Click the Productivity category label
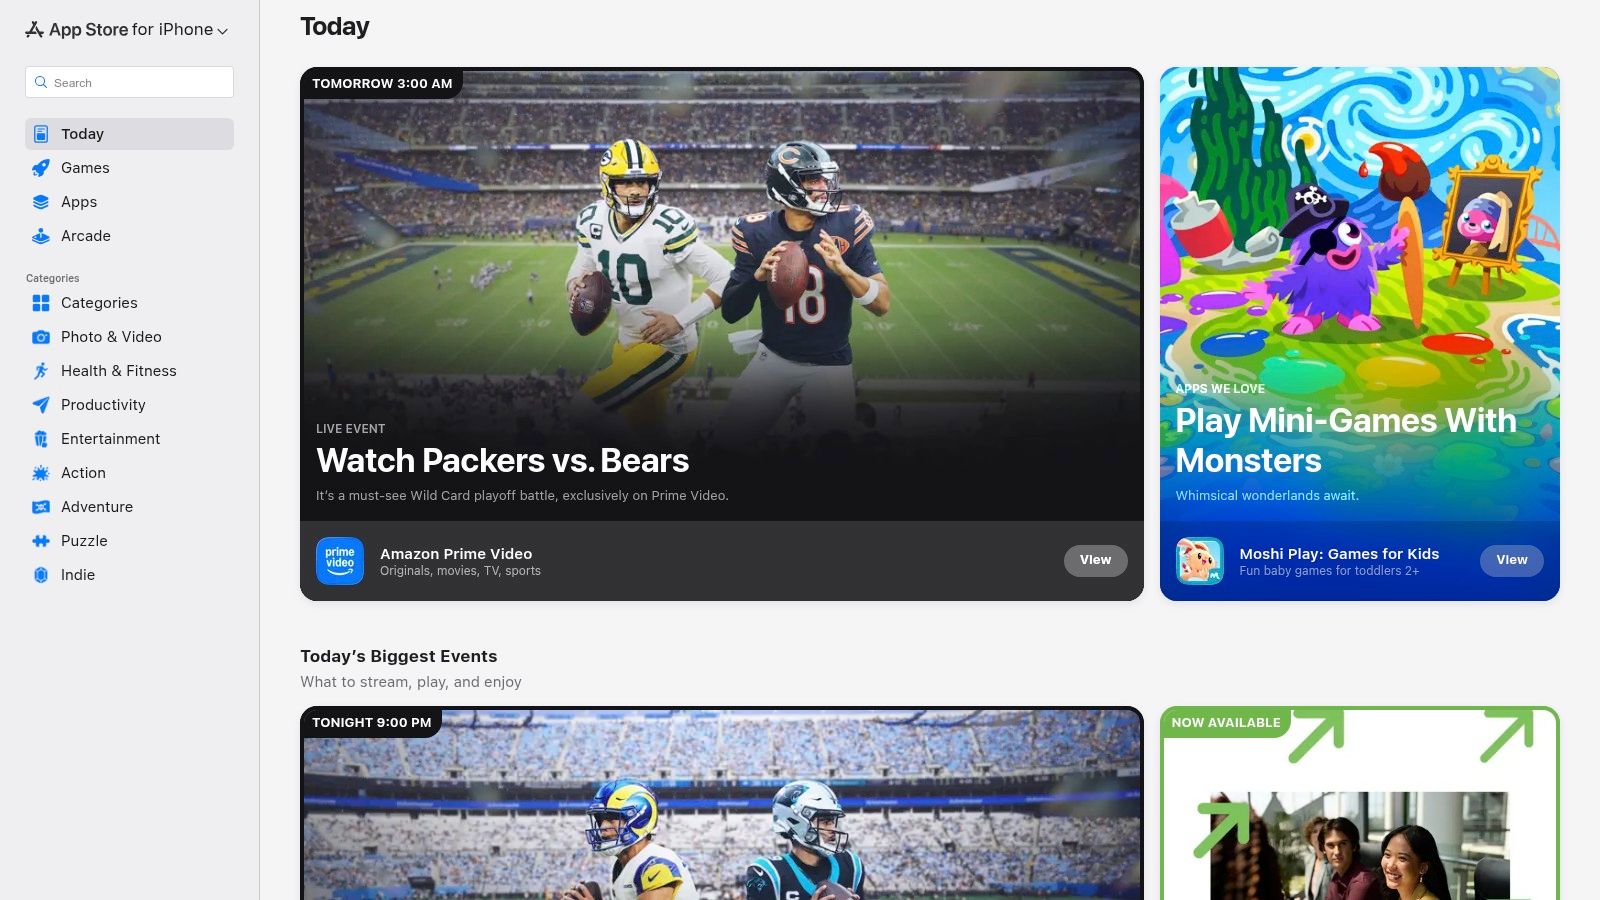Image resolution: width=1600 pixels, height=900 pixels. (x=103, y=405)
